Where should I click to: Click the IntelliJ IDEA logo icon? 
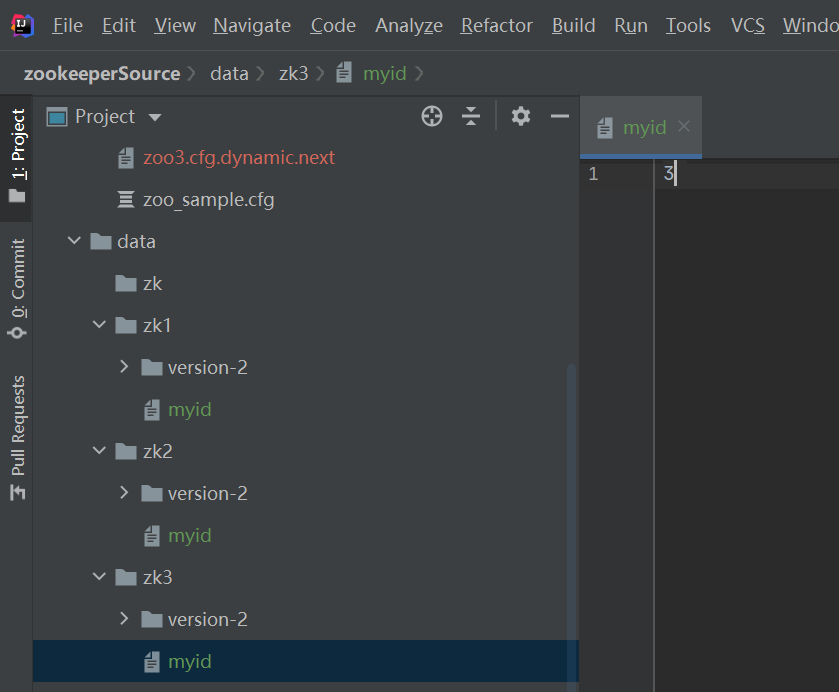(x=22, y=25)
